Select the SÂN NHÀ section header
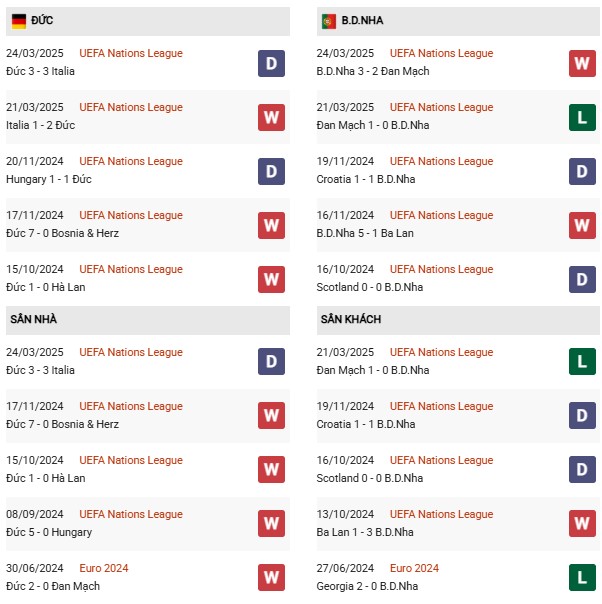 [x=148, y=320]
